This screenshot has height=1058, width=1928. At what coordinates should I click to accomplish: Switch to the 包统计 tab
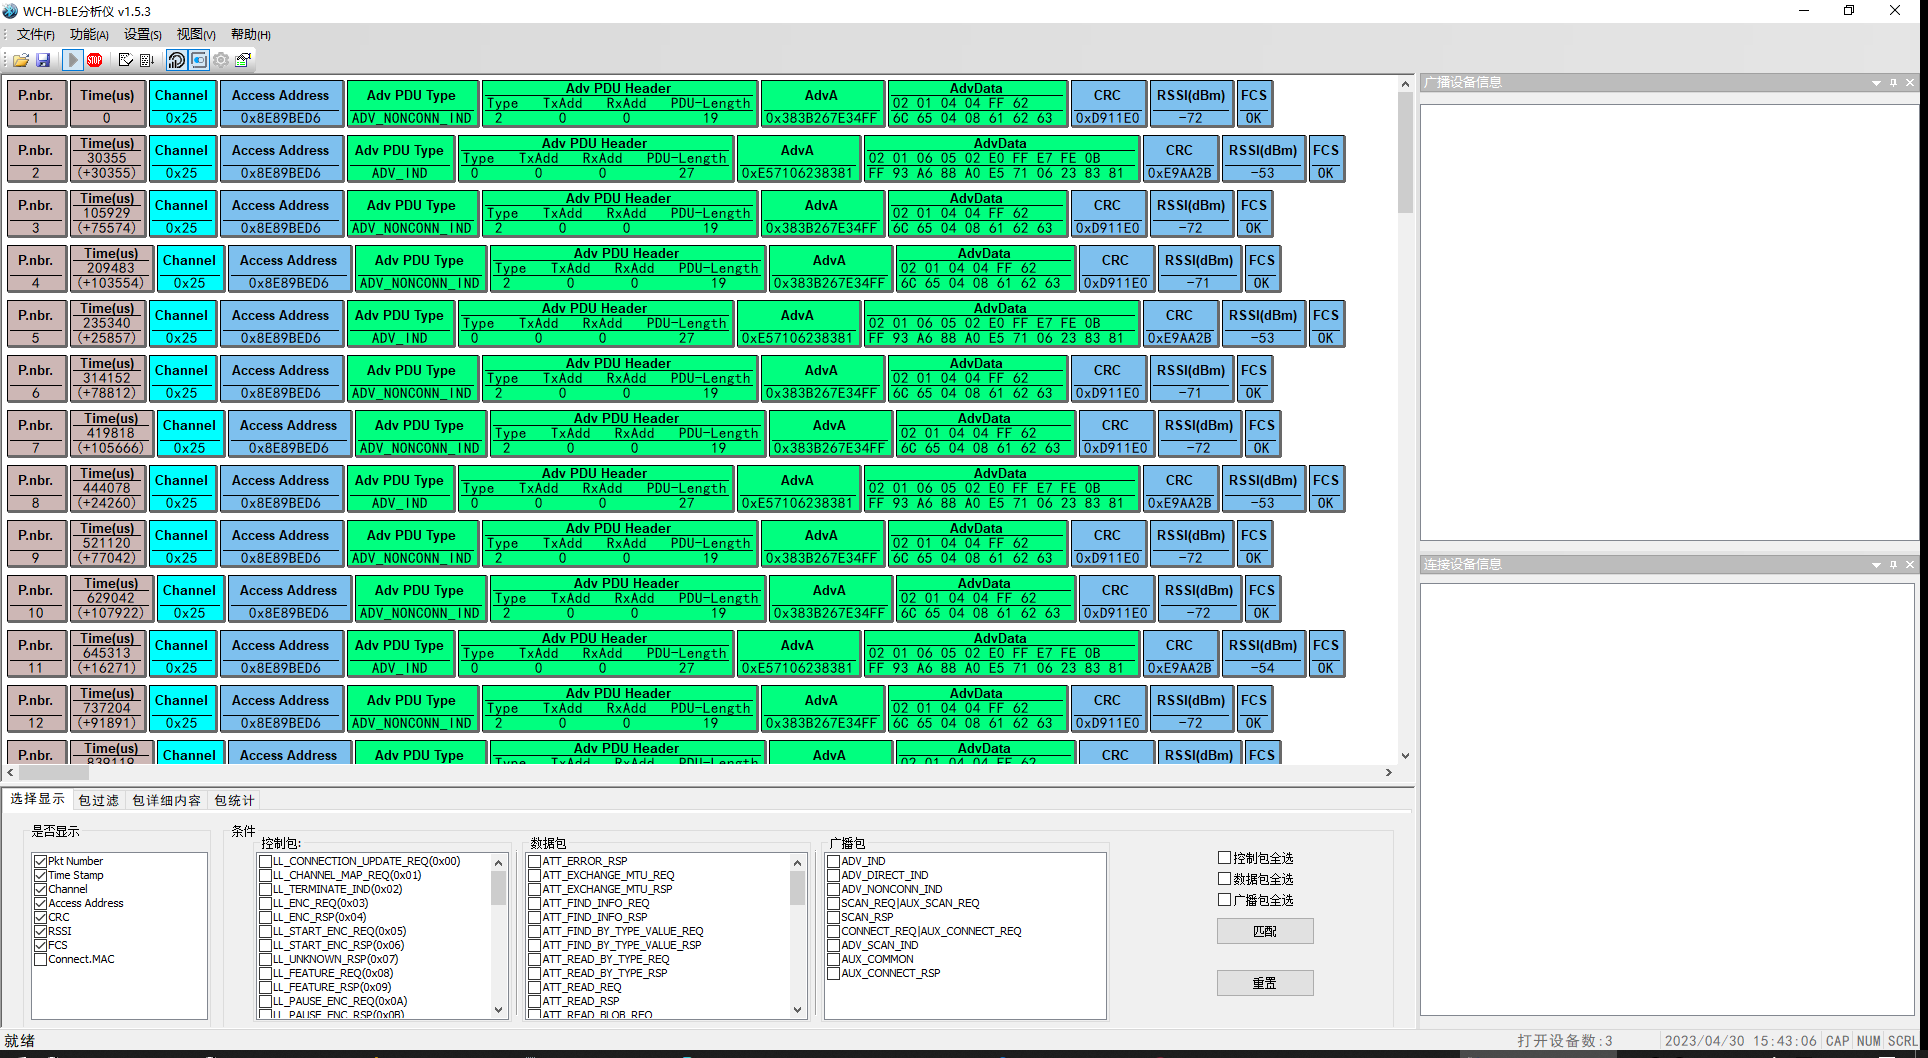coord(234,800)
